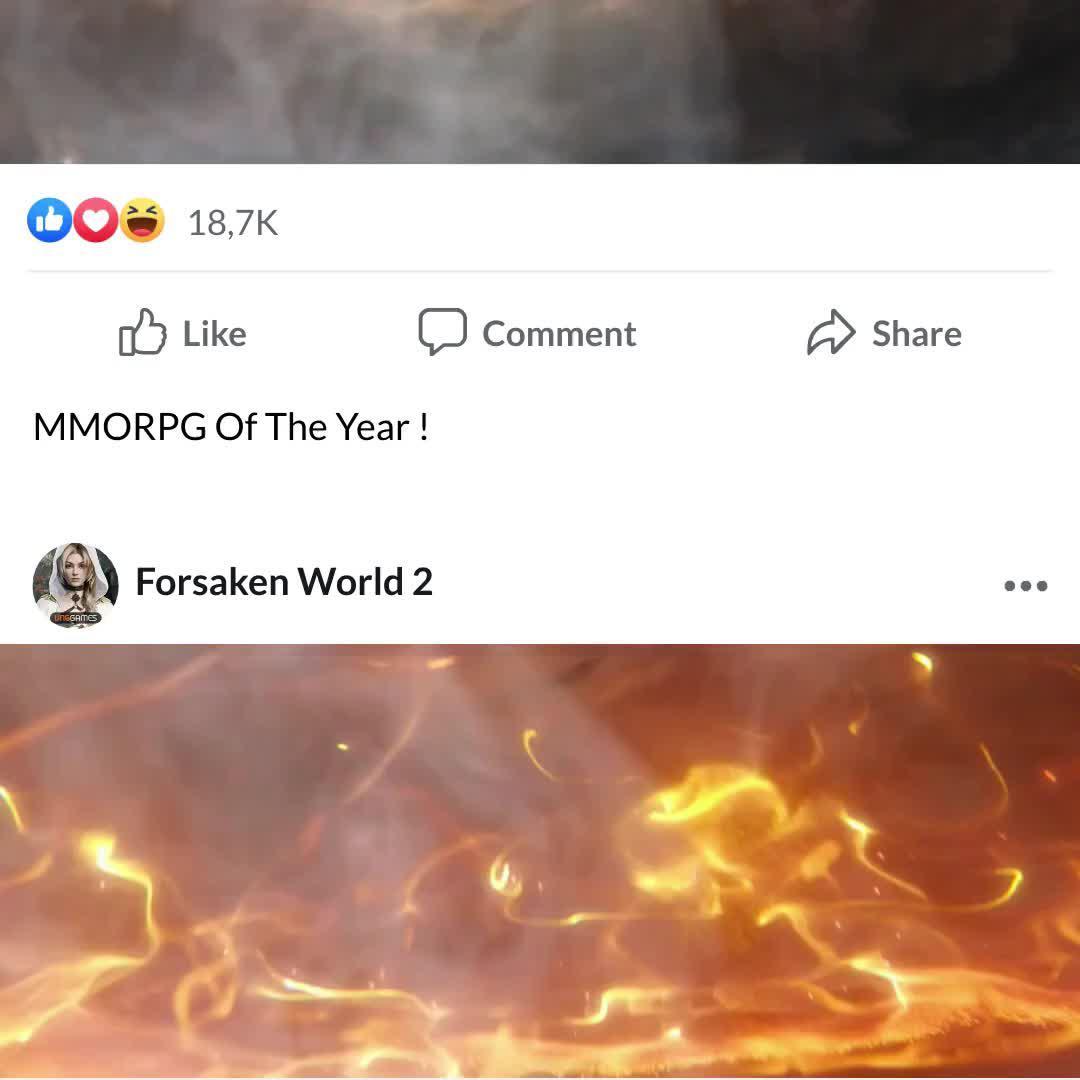Viewport: 1080px width, 1080px height.
Task: Click the thumbs-up outline Like icon
Action: (143, 332)
